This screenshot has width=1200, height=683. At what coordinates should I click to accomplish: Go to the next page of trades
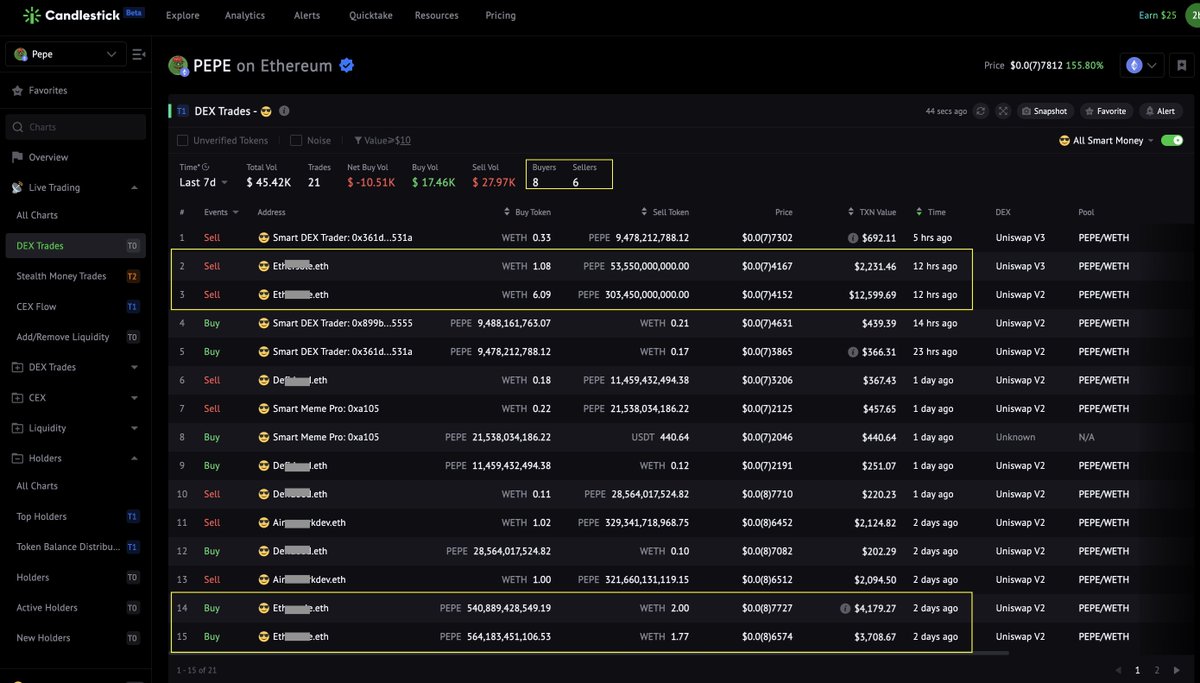pyautogui.click(x=1176, y=669)
